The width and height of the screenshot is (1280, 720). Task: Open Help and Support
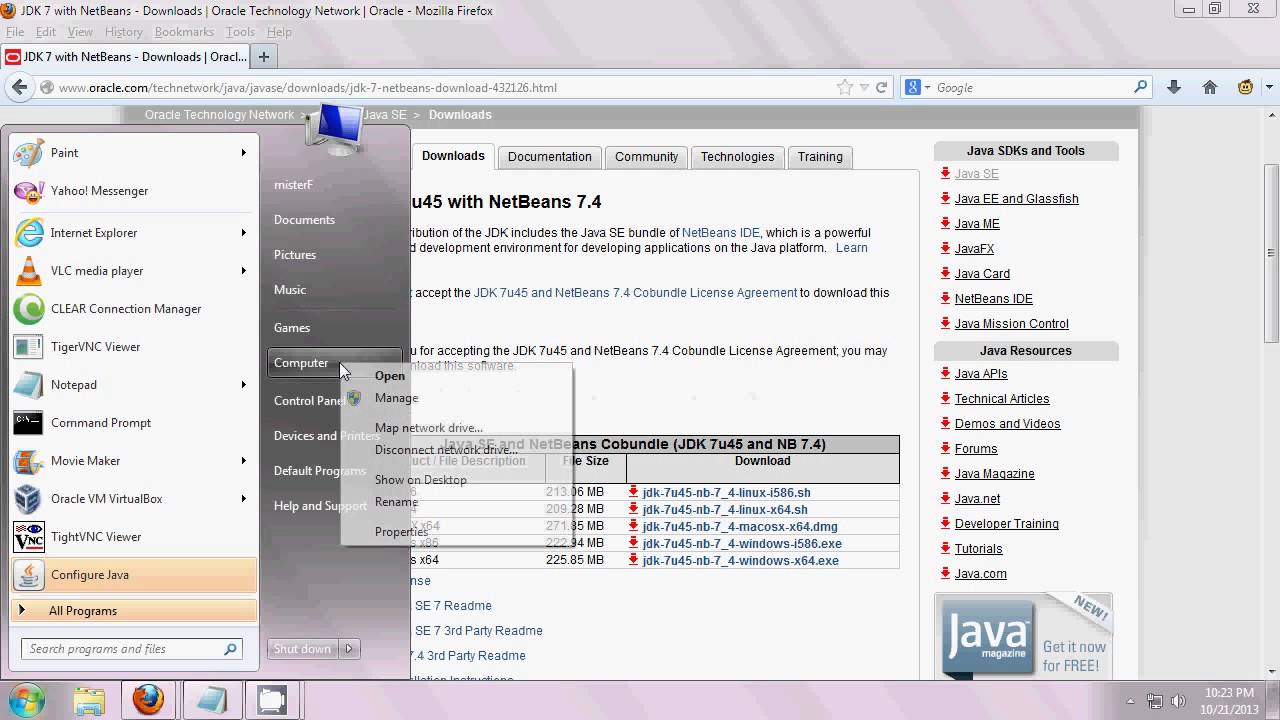point(320,506)
